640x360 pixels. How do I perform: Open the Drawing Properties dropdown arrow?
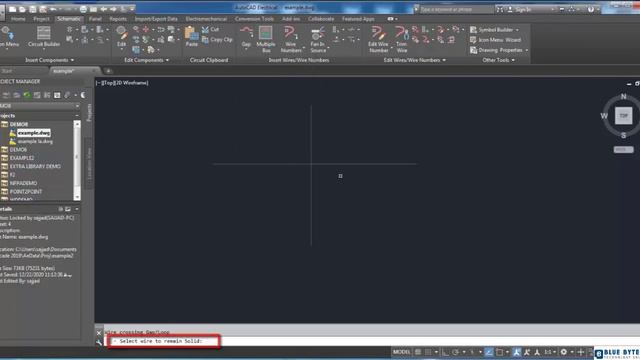527,50
